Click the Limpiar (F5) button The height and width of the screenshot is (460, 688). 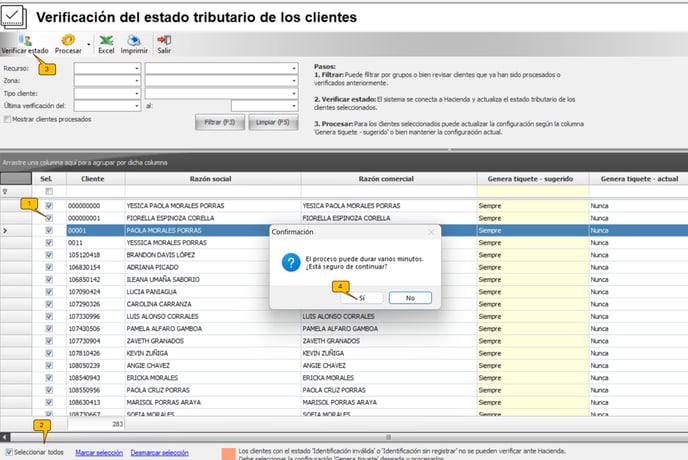point(273,122)
